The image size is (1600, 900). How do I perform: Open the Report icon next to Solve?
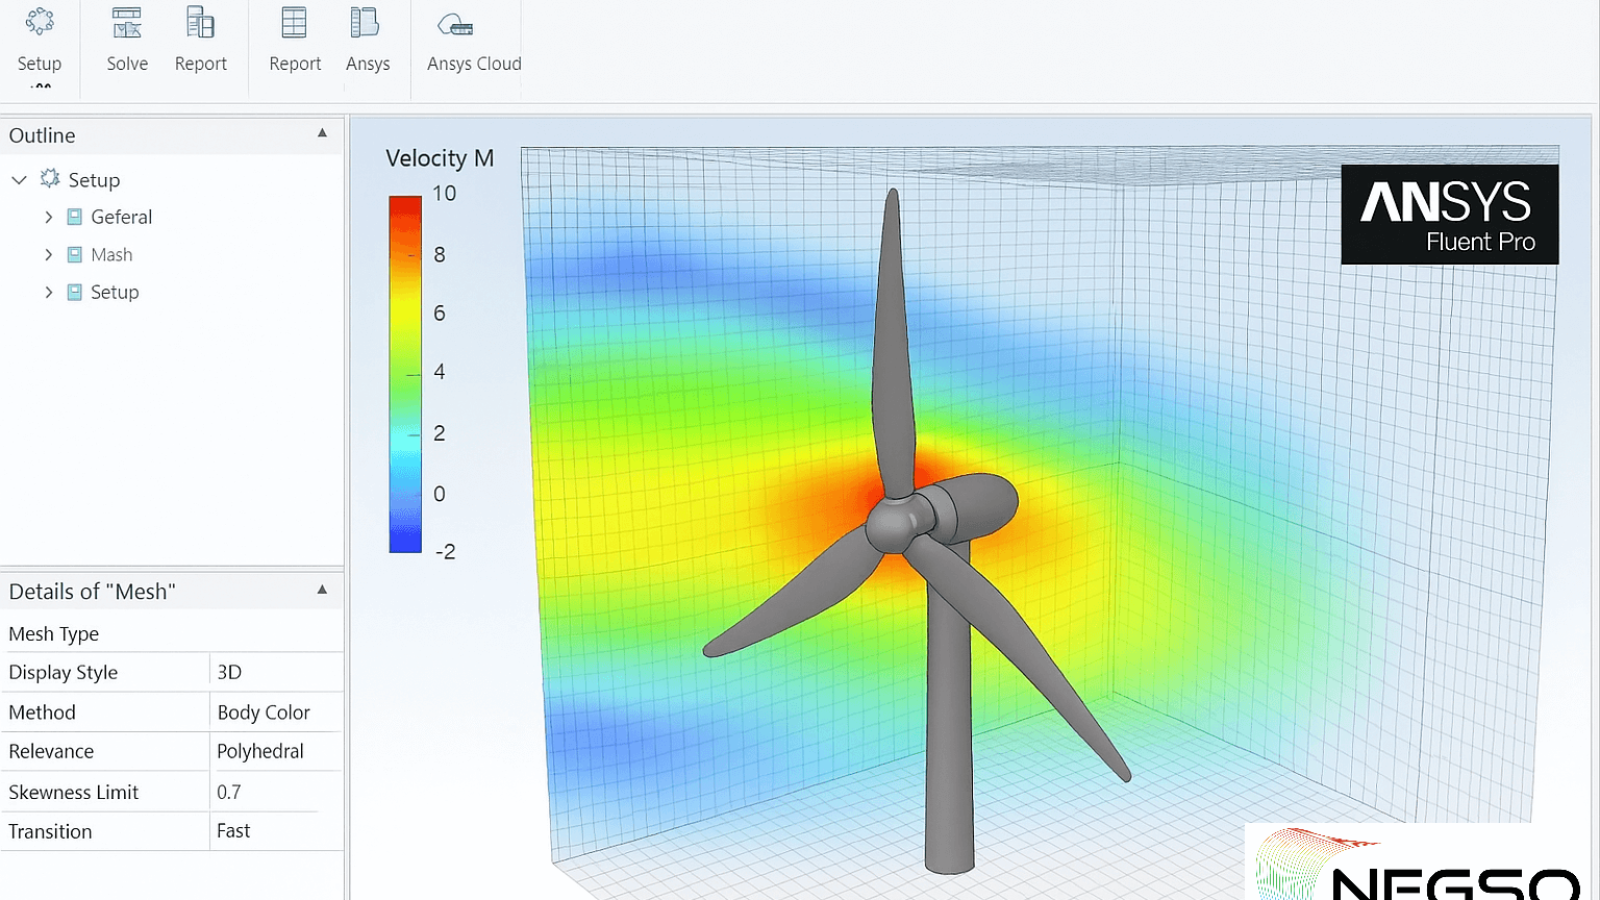pyautogui.click(x=200, y=22)
